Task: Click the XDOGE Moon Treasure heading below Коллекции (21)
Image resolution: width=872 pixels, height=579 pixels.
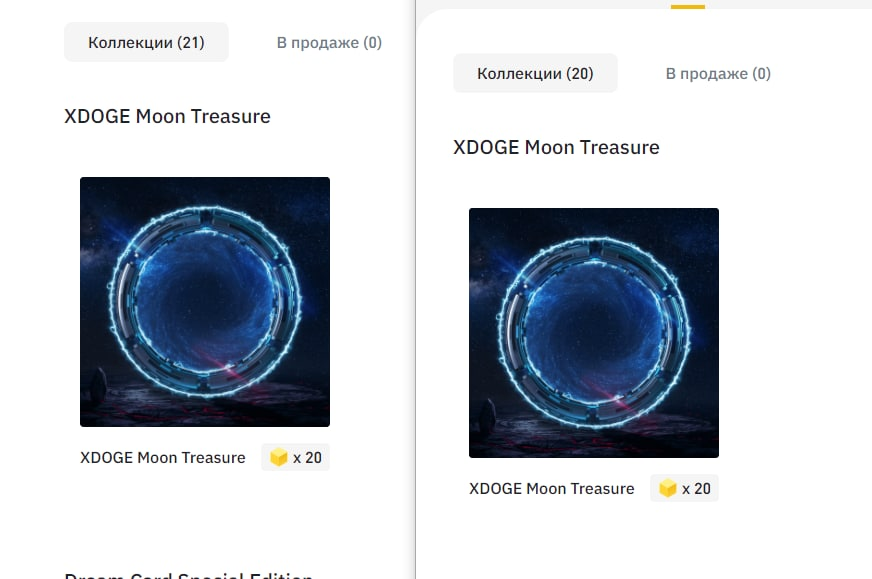Action: pyautogui.click(x=167, y=116)
